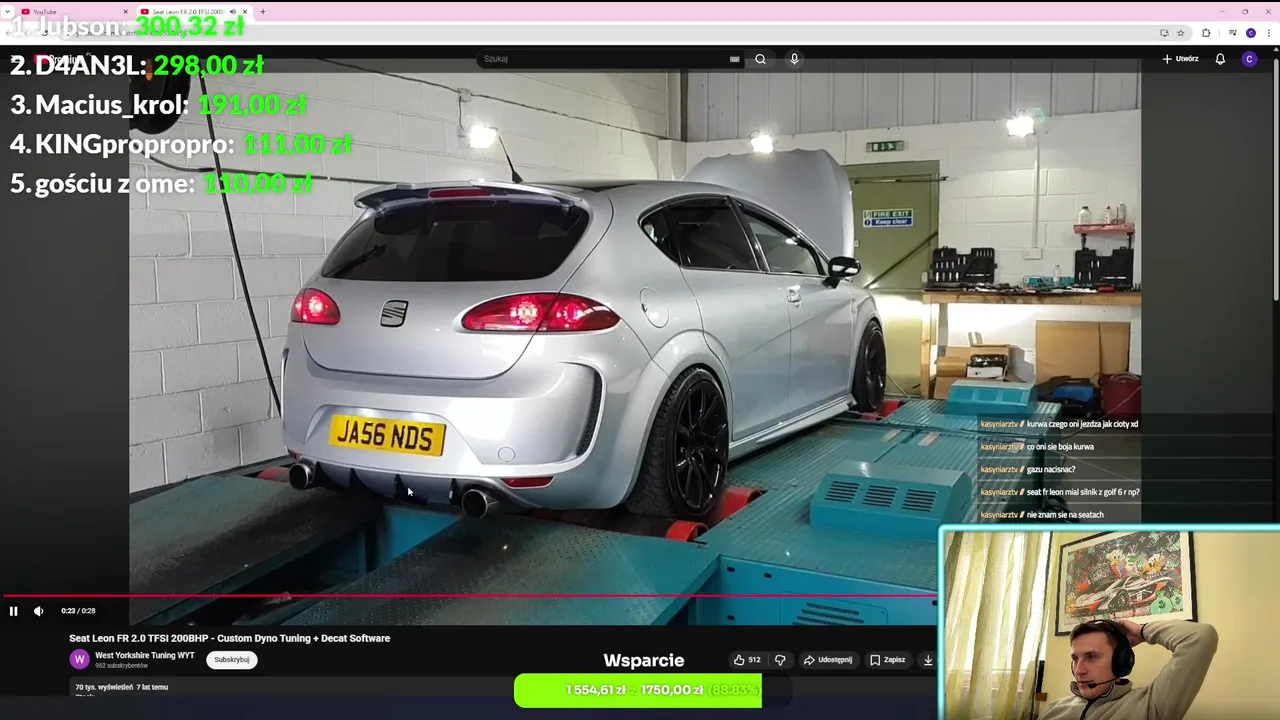Save the video using Zapisz
1280x720 pixels.
click(x=887, y=660)
